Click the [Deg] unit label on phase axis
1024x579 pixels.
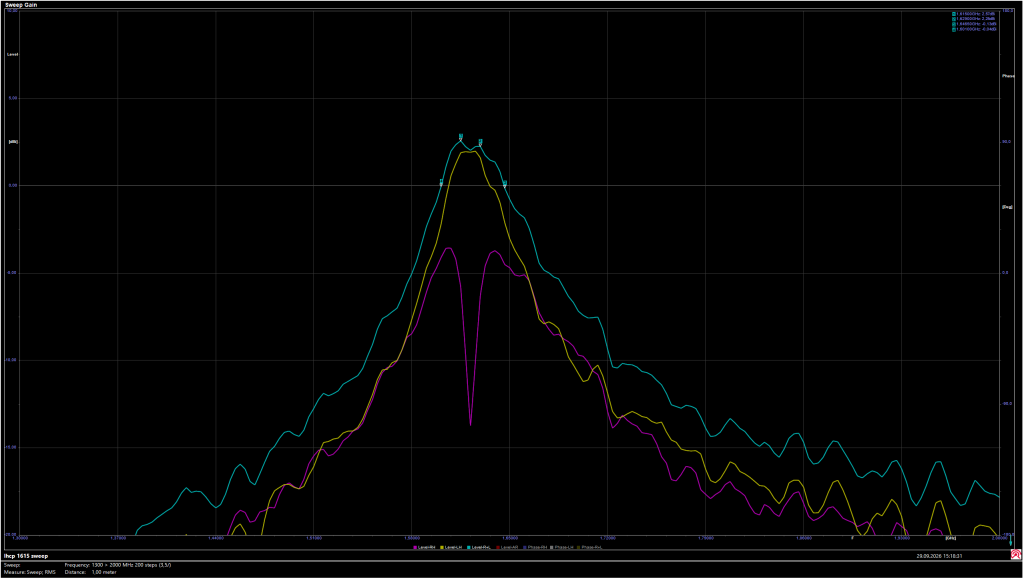pyautogui.click(x=1008, y=207)
